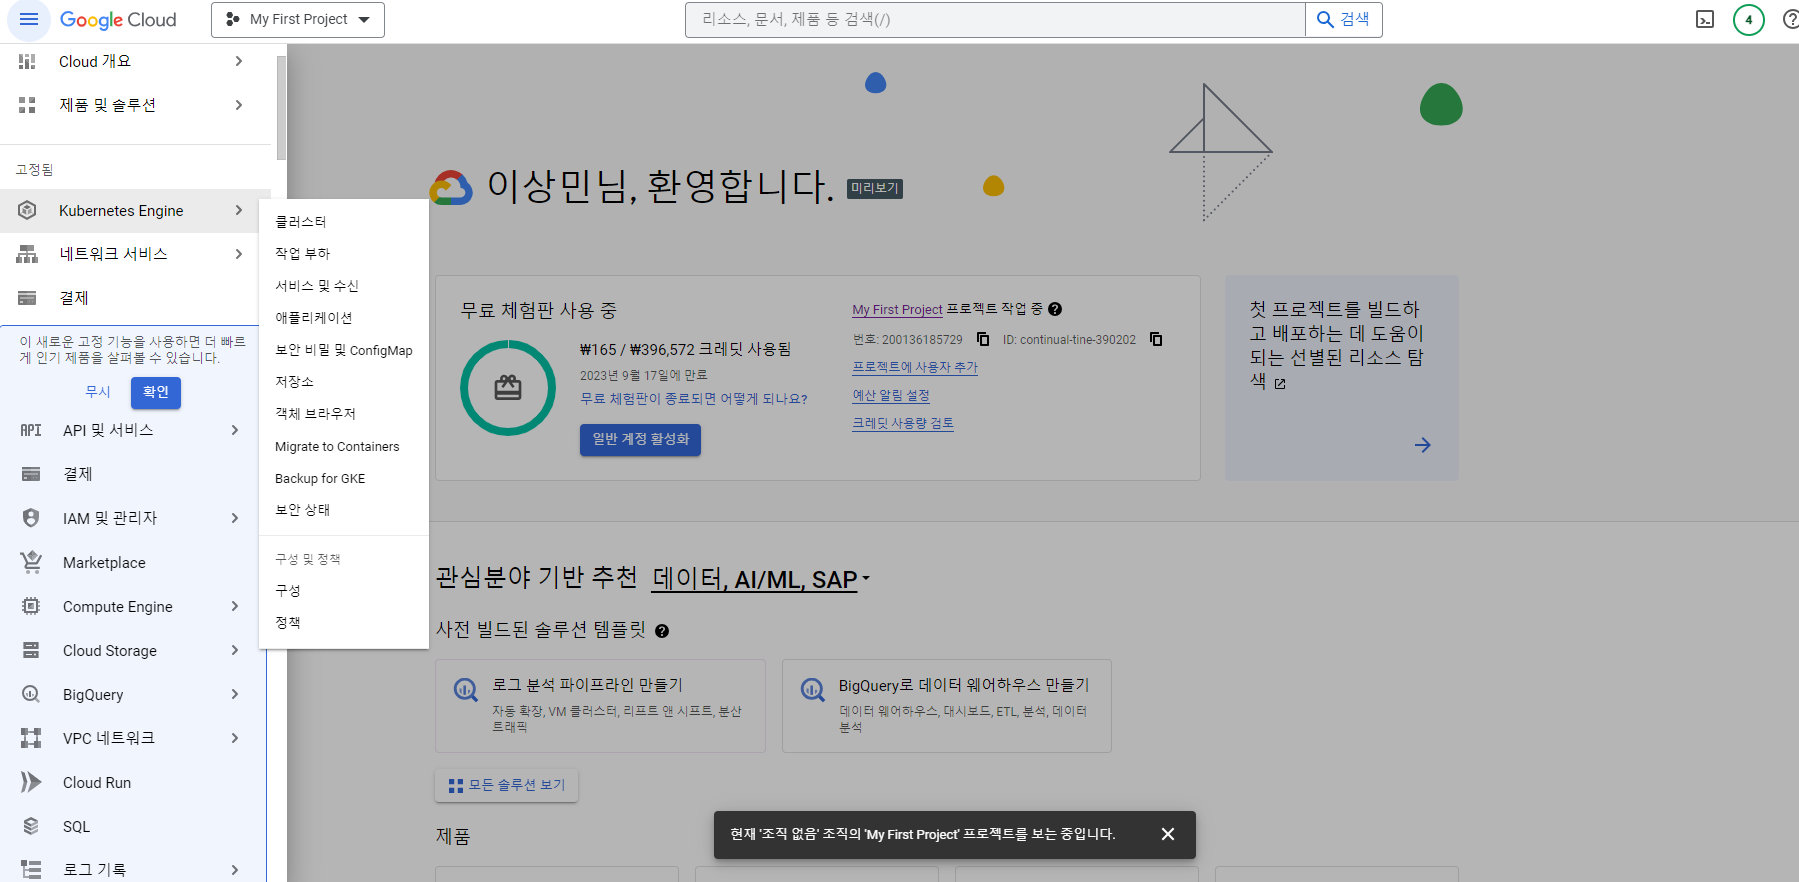Click the Cloud Run arrows icon
Viewport: 1799px width, 882px height.
(31, 782)
